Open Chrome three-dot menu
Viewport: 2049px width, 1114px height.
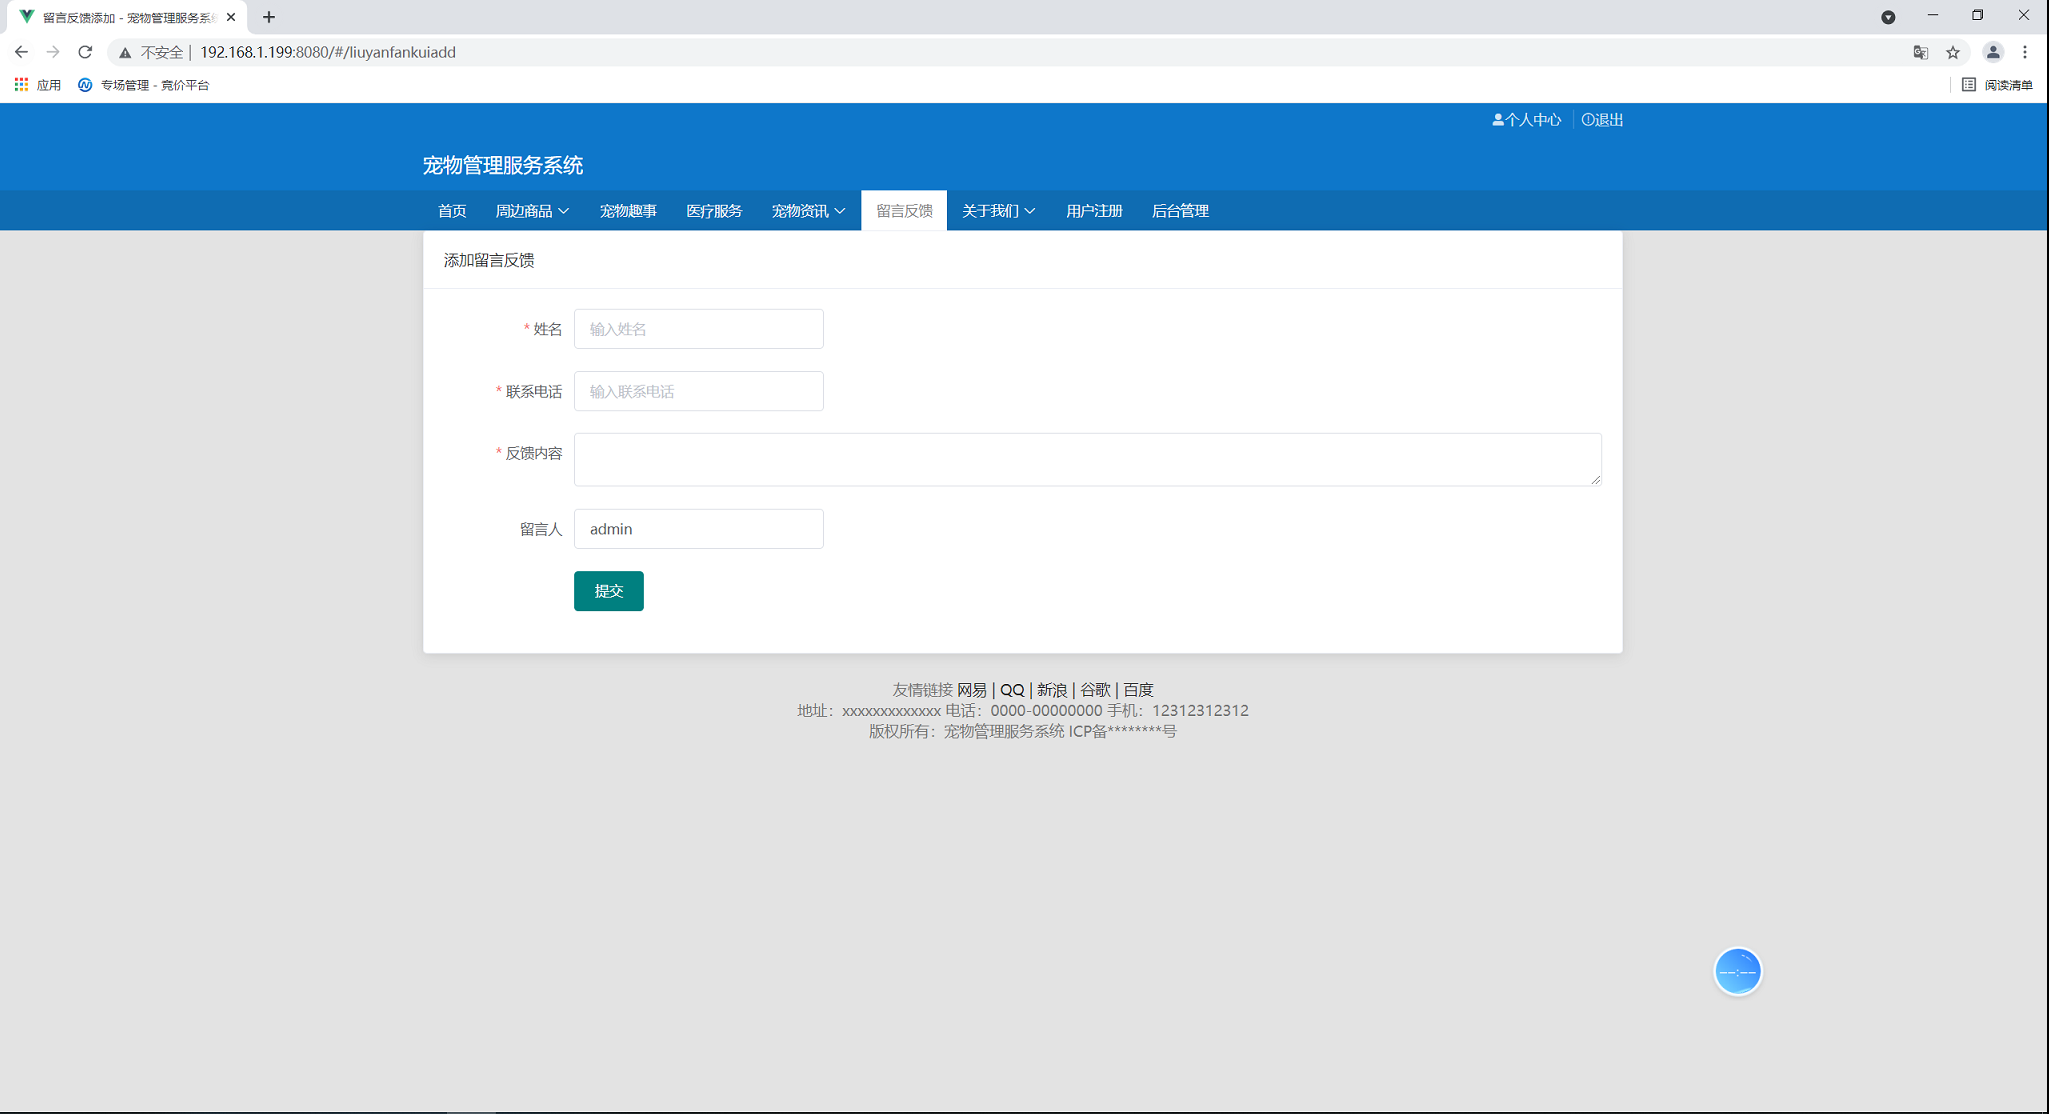[x=2025, y=52]
